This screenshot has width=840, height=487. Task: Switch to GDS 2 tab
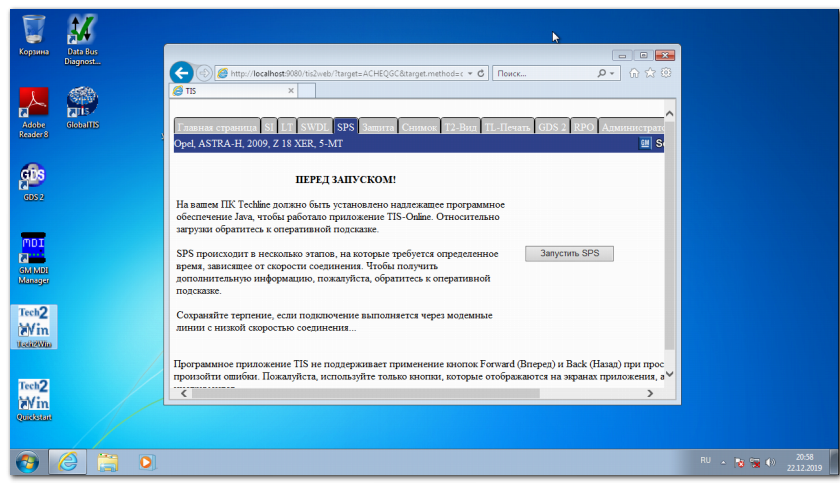click(x=552, y=127)
